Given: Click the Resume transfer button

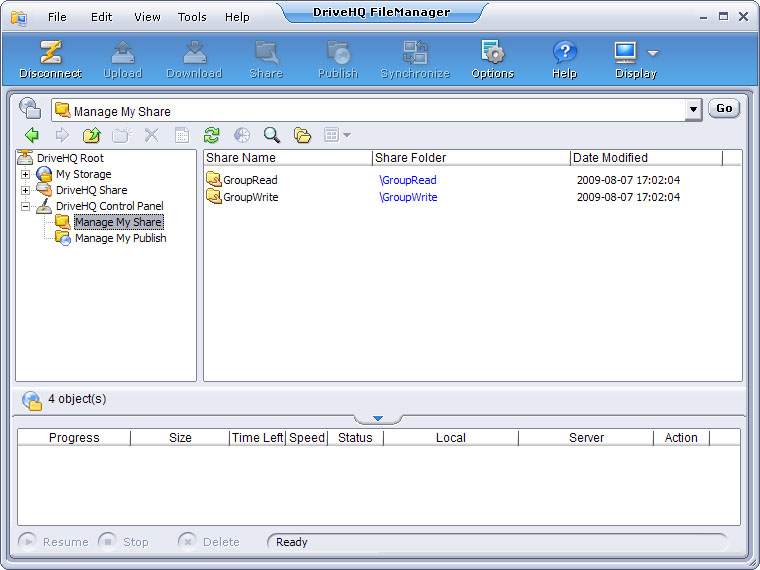Looking at the screenshot, I should click(x=53, y=541).
